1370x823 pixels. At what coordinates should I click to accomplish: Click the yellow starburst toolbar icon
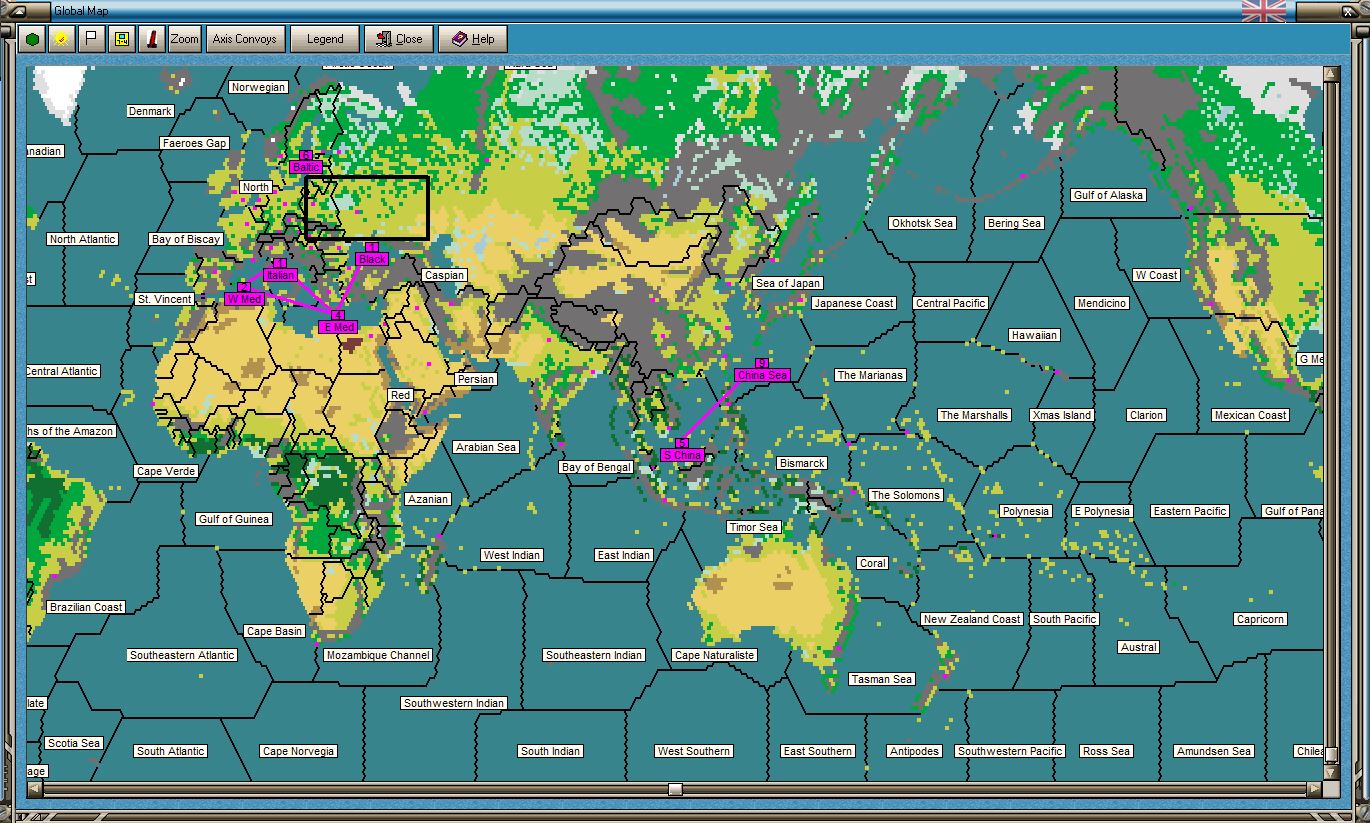pos(62,39)
